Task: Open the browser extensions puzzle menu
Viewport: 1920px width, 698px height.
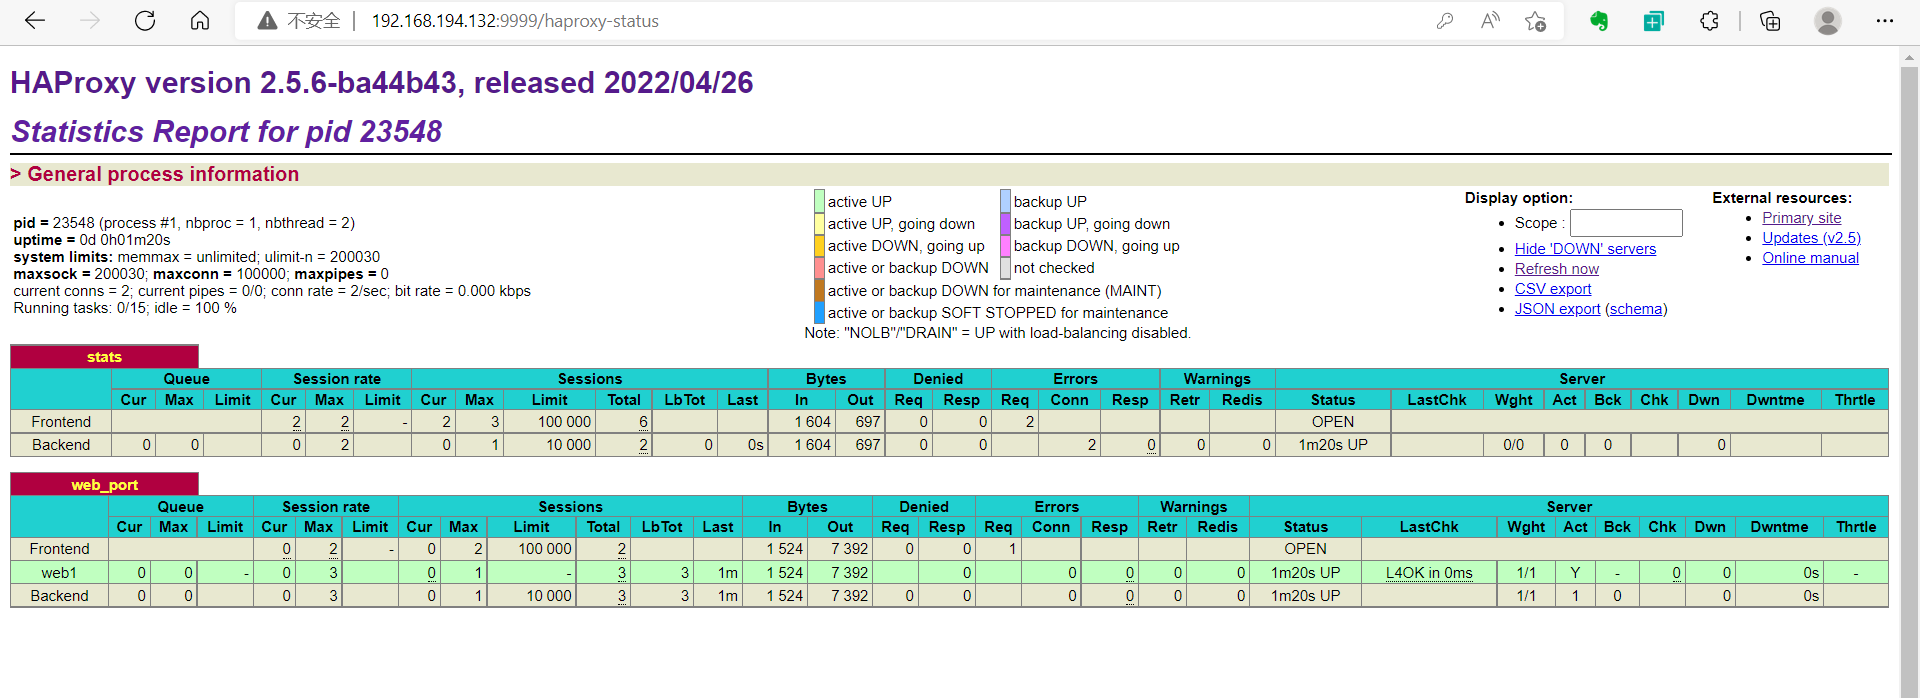Action: pos(1709,21)
